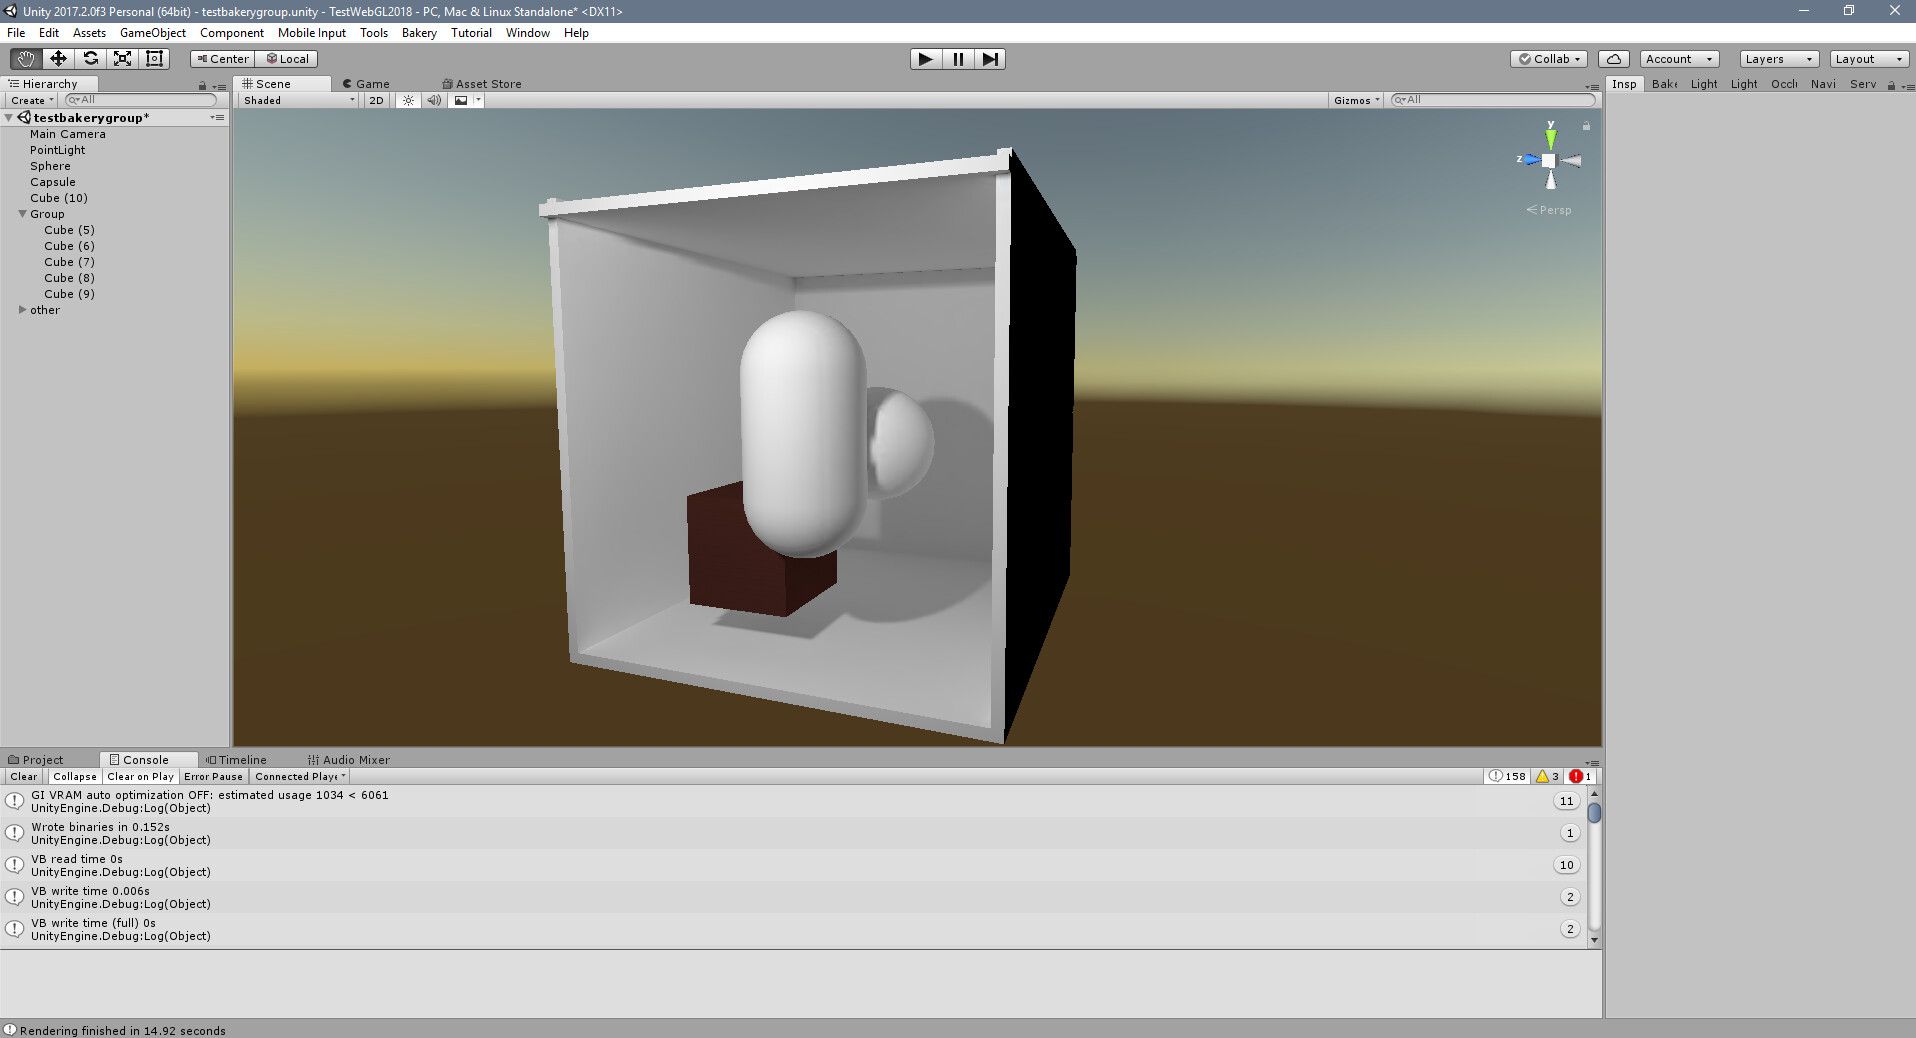The image size is (1916, 1038).
Task: Expand the Group item in Hierarchy
Action: (22, 213)
